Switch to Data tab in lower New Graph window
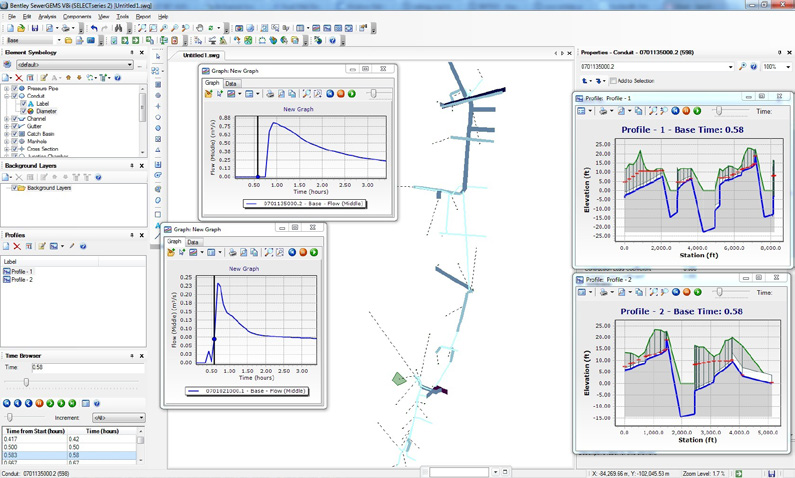The image size is (795, 478). pos(193,242)
